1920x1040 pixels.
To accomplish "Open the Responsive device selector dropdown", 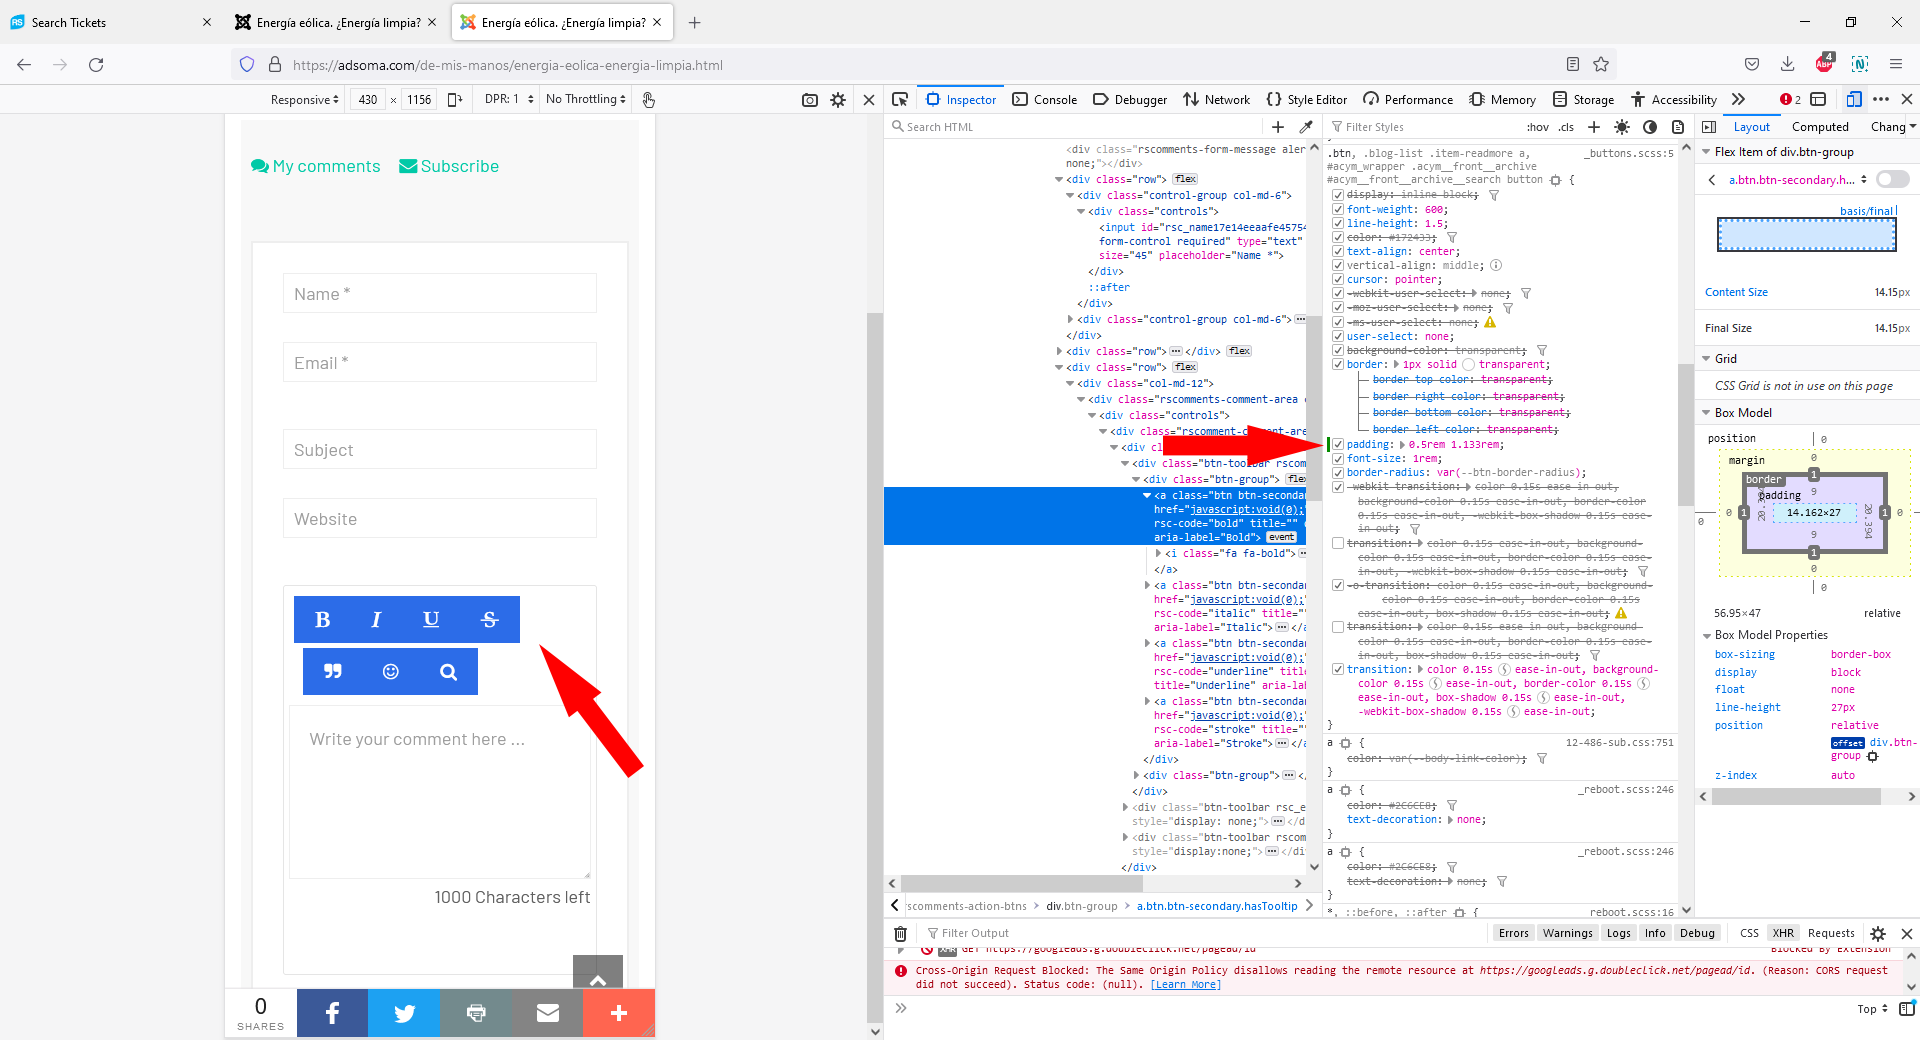I will (305, 100).
